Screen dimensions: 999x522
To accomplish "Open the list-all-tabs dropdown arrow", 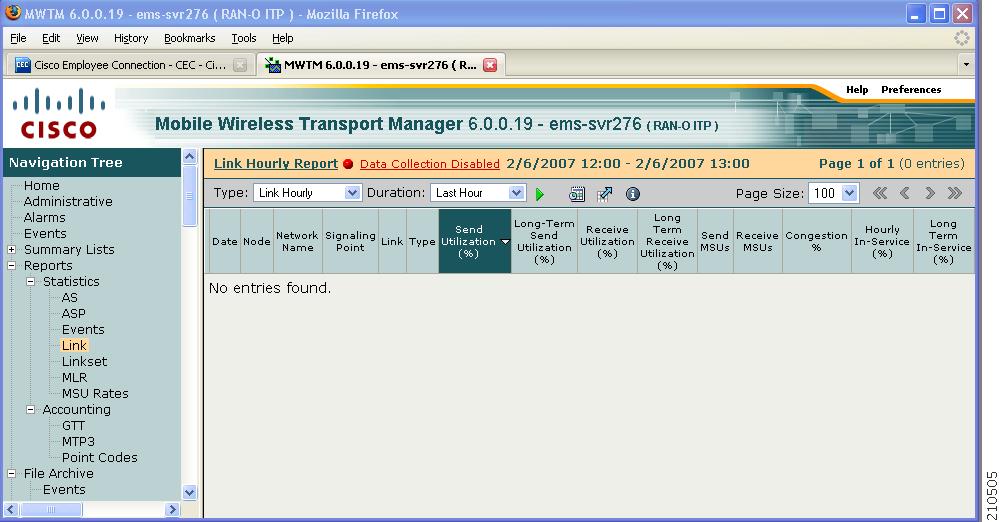I will point(966,64).
